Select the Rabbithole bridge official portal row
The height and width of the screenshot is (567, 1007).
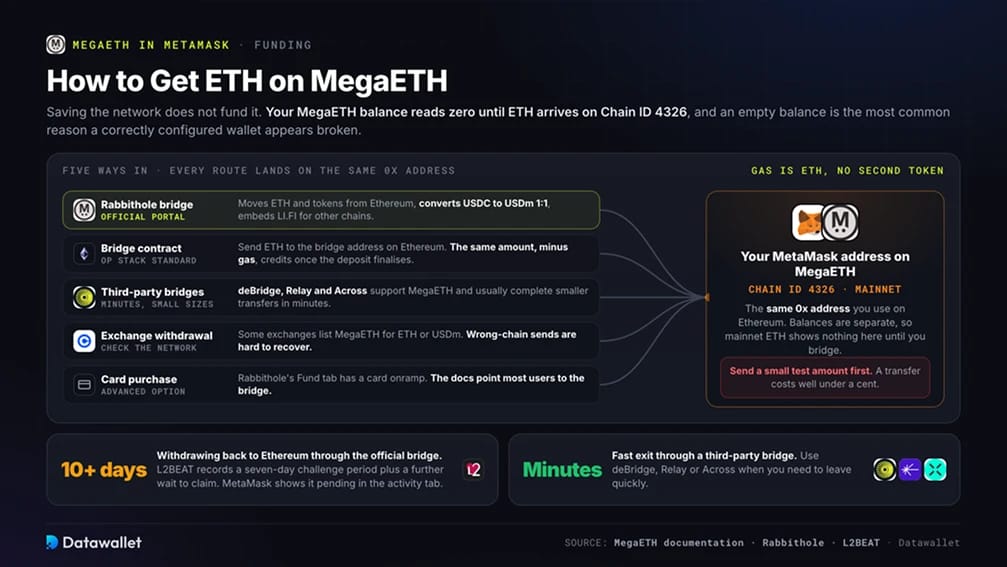coord(331,210)
